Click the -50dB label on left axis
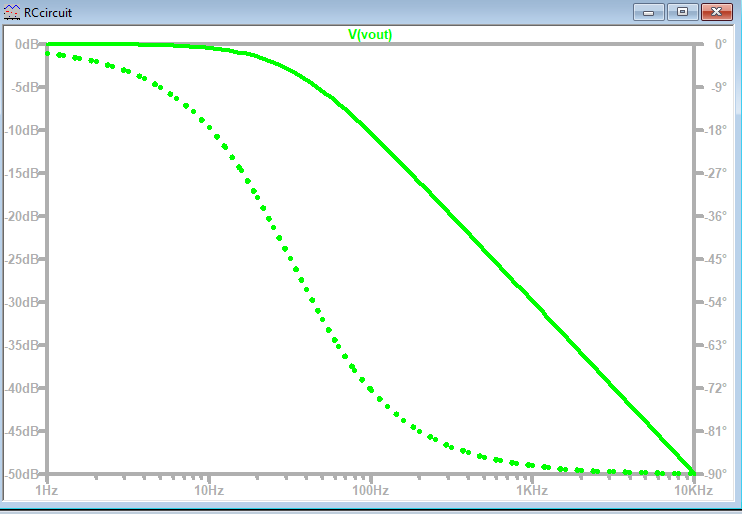Viewport: 742px width, 514px height. pos(23,474)
